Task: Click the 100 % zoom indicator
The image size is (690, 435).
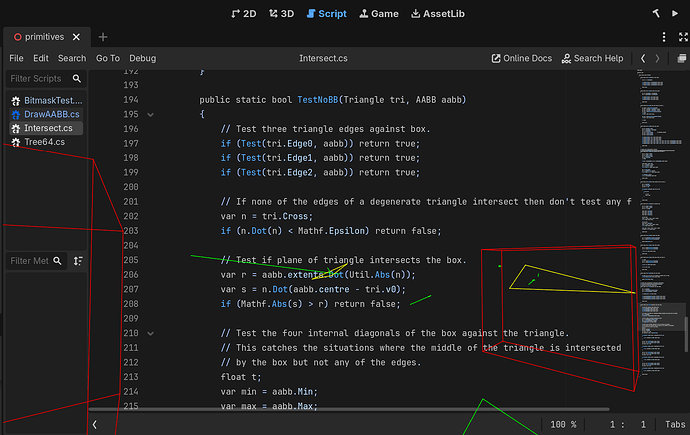Action: 563,424
